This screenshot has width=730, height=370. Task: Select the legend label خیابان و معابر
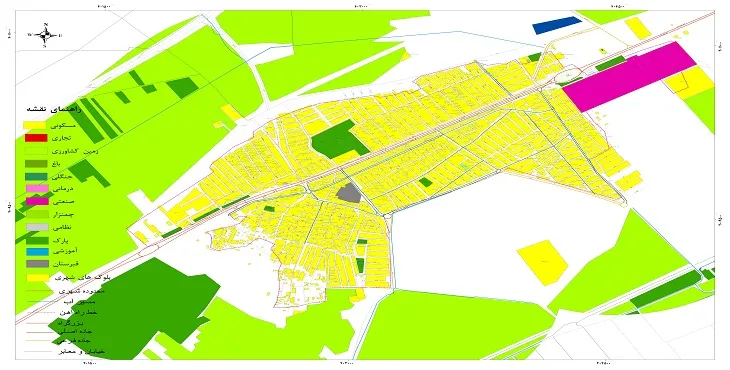point(81,352)
